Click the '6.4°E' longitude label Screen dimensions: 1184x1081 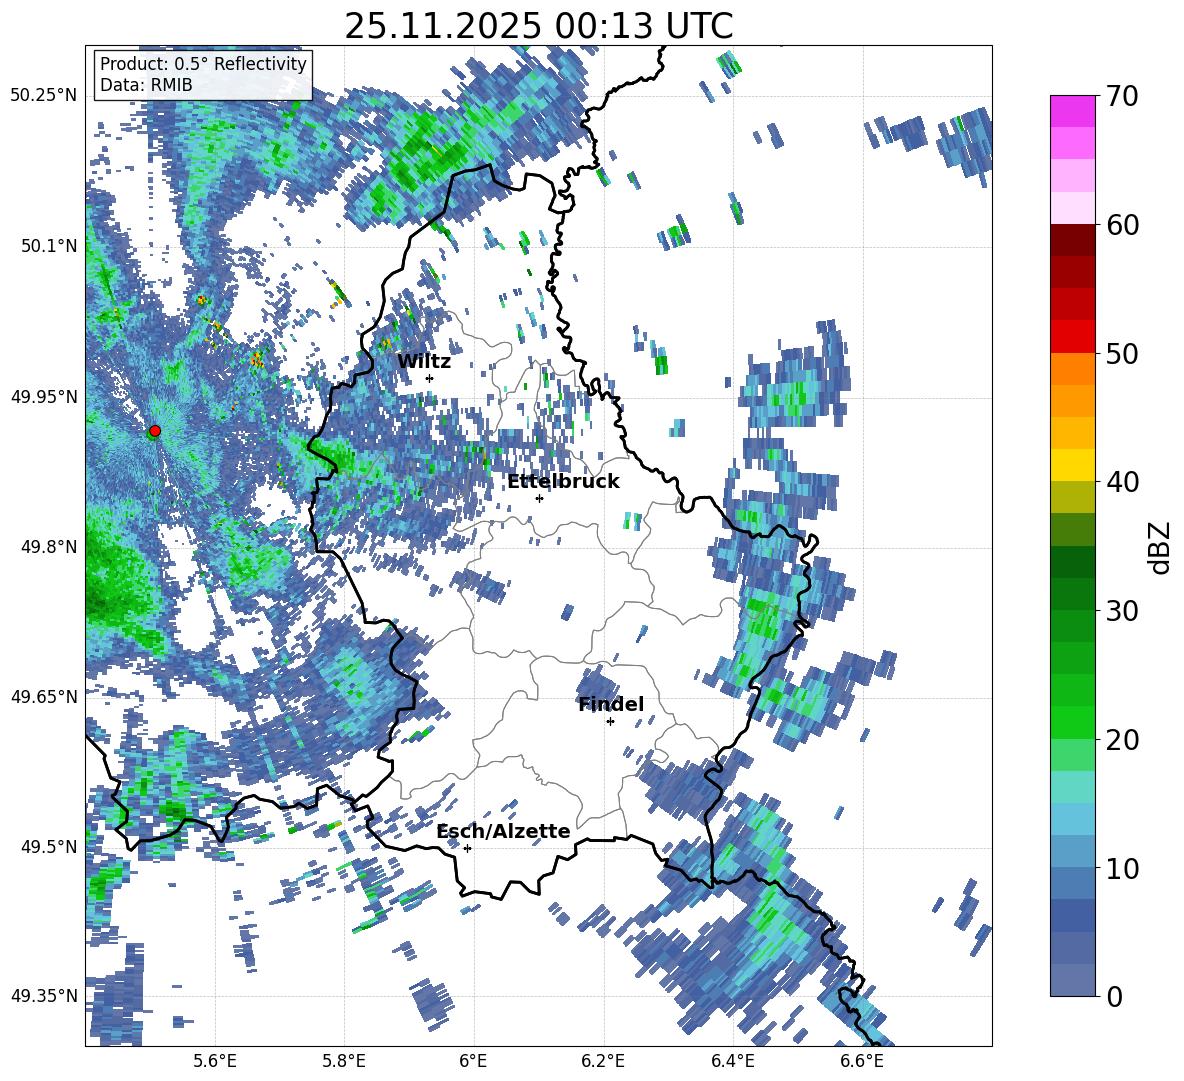coord(733,1062)
